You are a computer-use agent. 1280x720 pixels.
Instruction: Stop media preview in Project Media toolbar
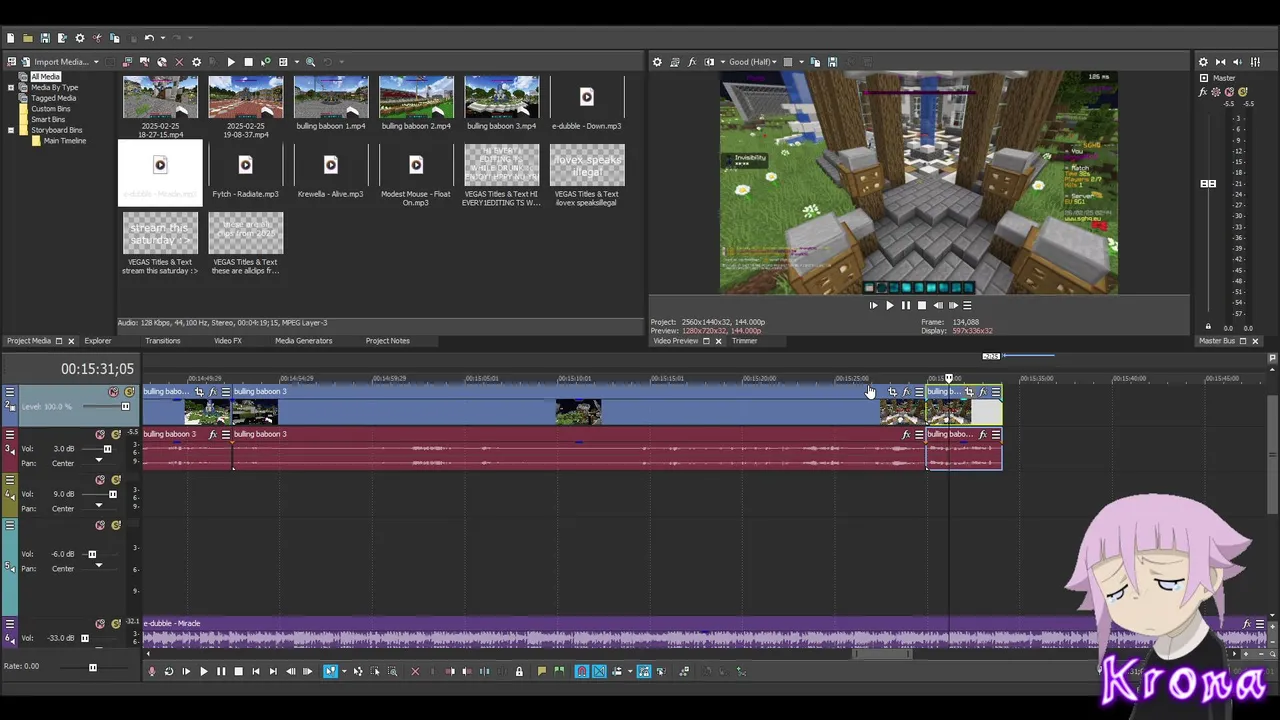[x=248, y=62]
